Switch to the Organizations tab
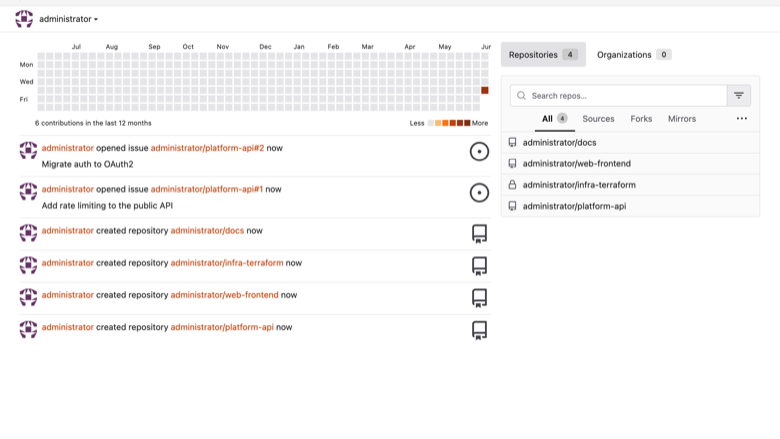The image size is (780, 439). click(x=634, y=55)
